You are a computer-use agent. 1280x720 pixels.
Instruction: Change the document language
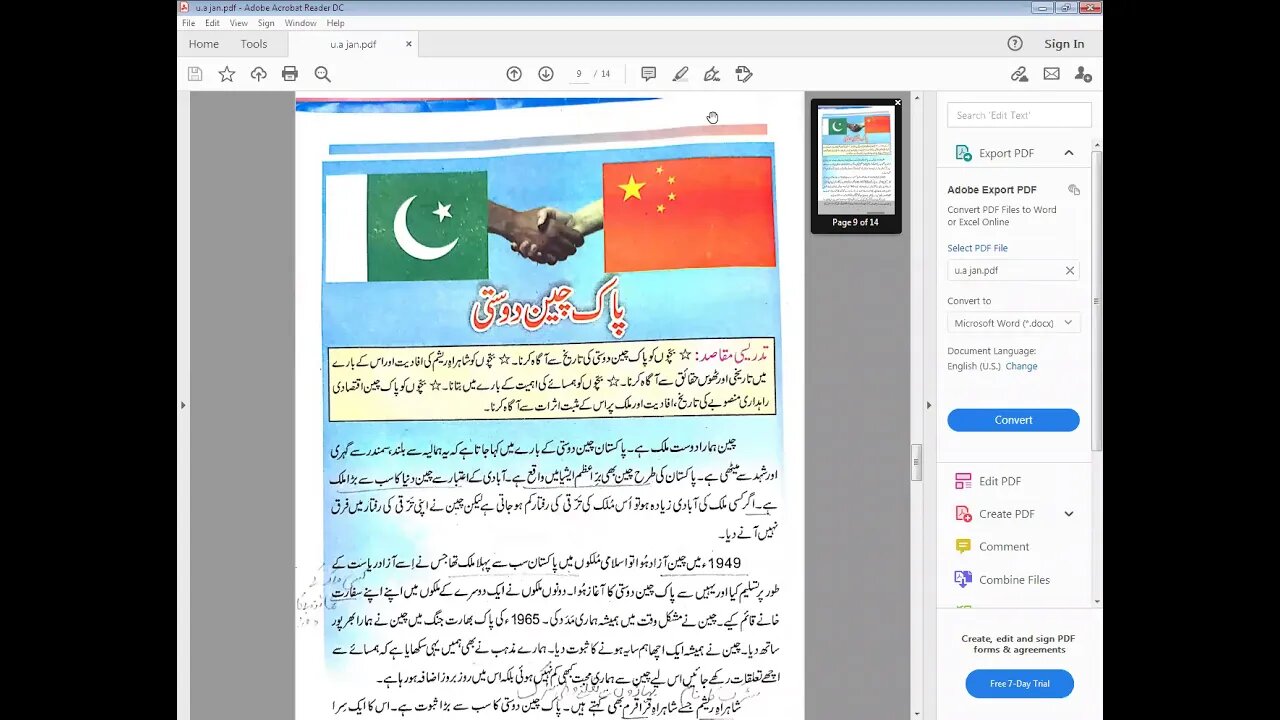[1021, 366]
